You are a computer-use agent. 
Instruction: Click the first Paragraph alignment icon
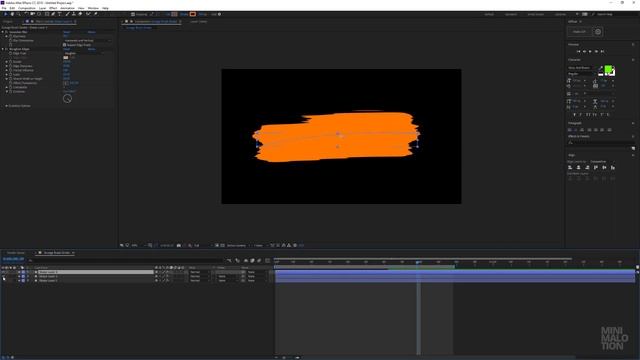(570, 130)
